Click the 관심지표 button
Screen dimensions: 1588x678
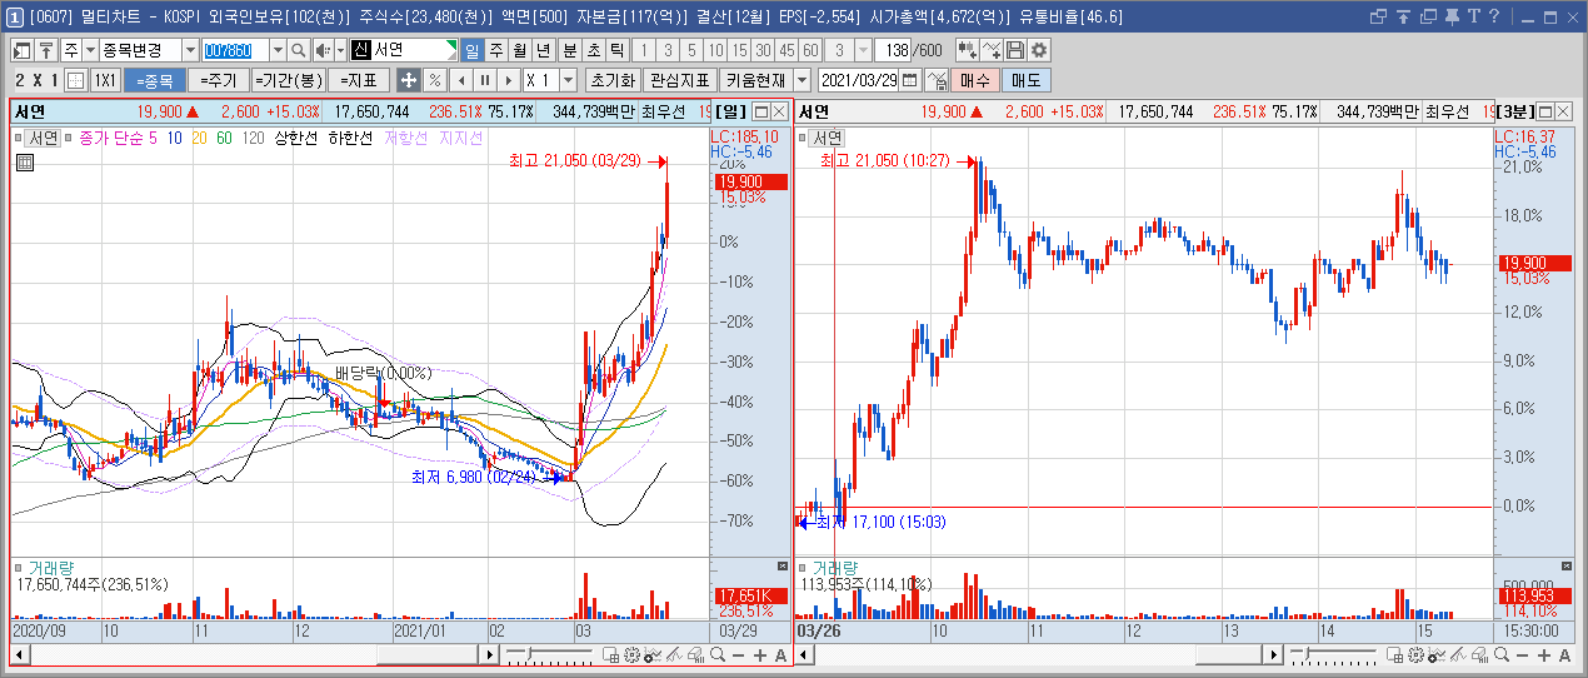click(679, 80)
